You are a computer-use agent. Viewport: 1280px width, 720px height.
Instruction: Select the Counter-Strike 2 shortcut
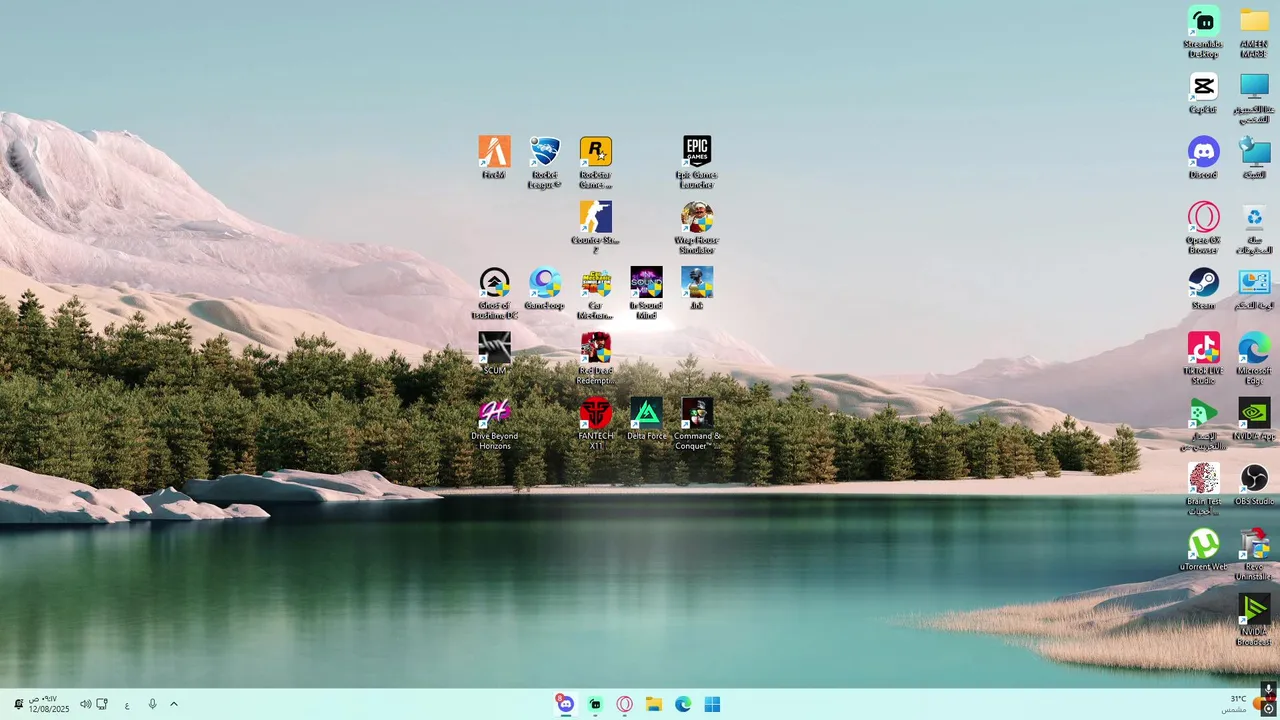tap(596, 227)
